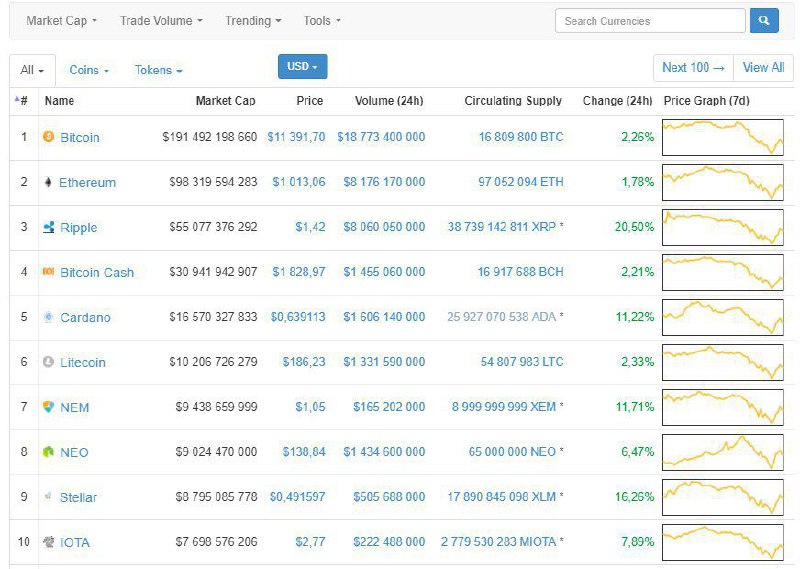Image resolution: width=800 pixels, height=569 pixels.
Task: Focus the Search Currencies field
Action: [650, 21]
